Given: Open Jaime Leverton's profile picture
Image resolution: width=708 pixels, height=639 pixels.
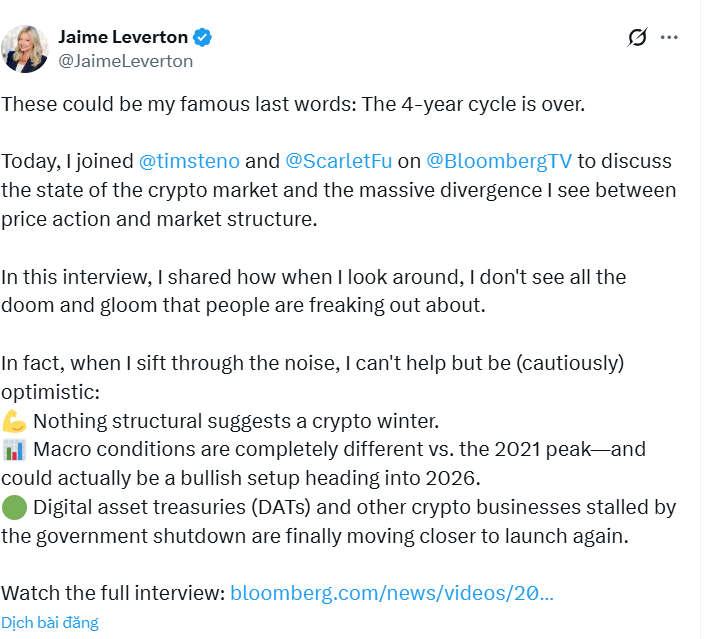Looking at the screenshot, I should tap(25, 48).
